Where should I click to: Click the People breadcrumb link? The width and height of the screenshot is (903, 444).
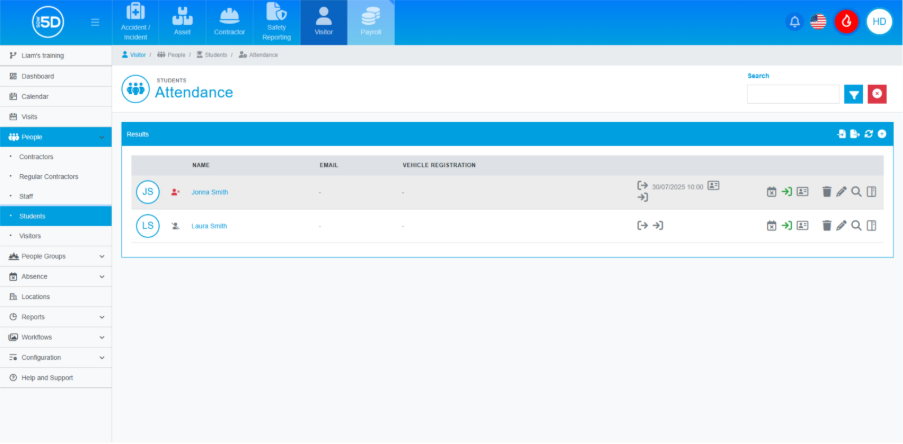(x=171, y=55)
